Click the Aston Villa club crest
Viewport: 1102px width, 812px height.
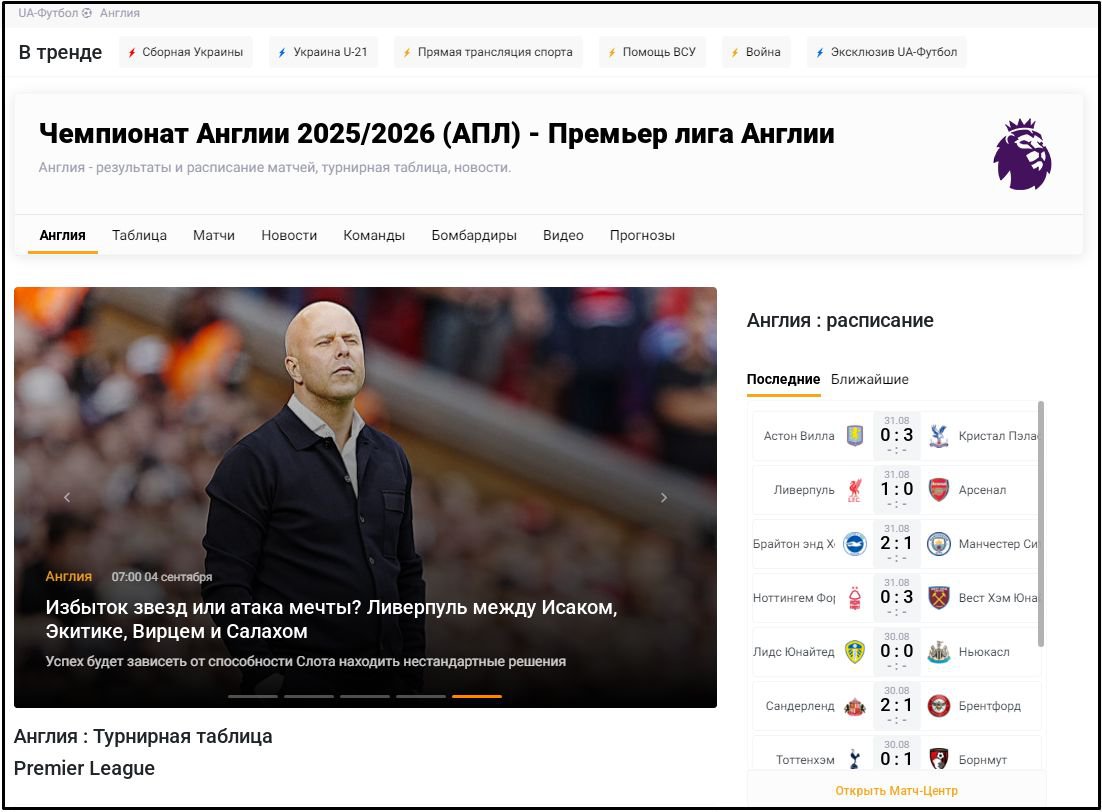point(854,436)
